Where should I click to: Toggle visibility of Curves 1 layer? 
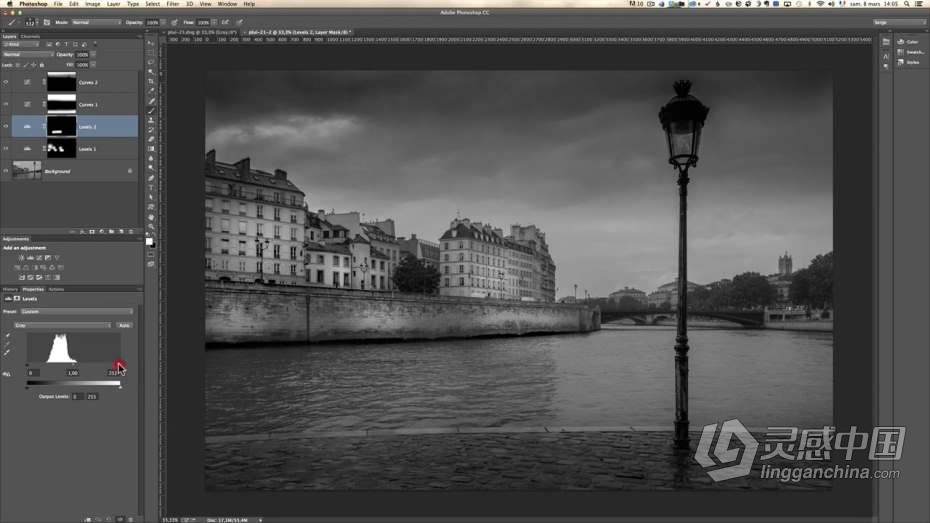click(x=6, y=104)
